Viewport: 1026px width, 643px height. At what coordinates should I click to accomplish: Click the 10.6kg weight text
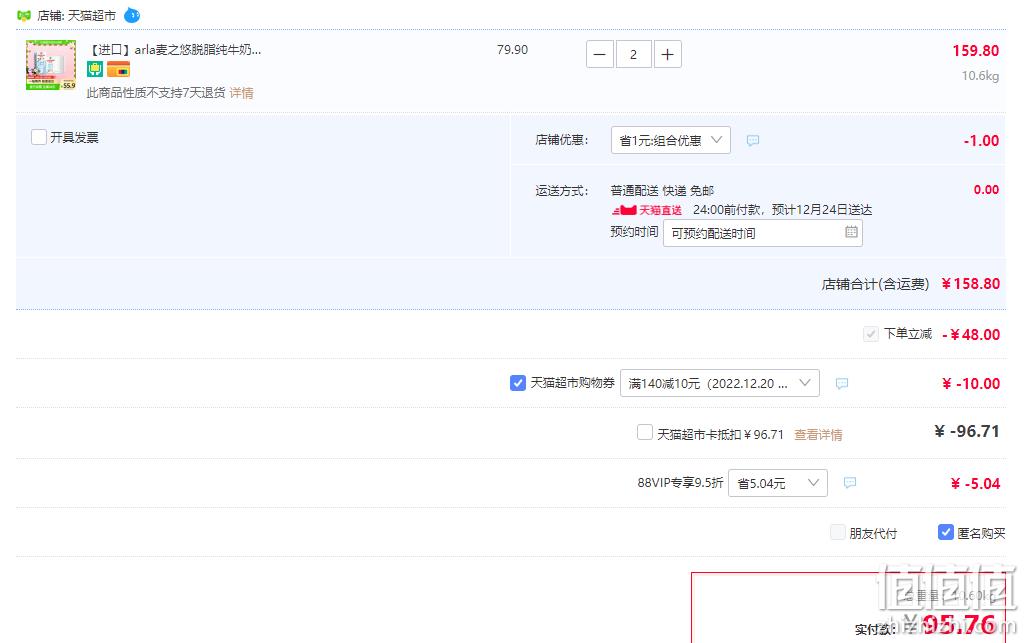click(x=980, y=76)
